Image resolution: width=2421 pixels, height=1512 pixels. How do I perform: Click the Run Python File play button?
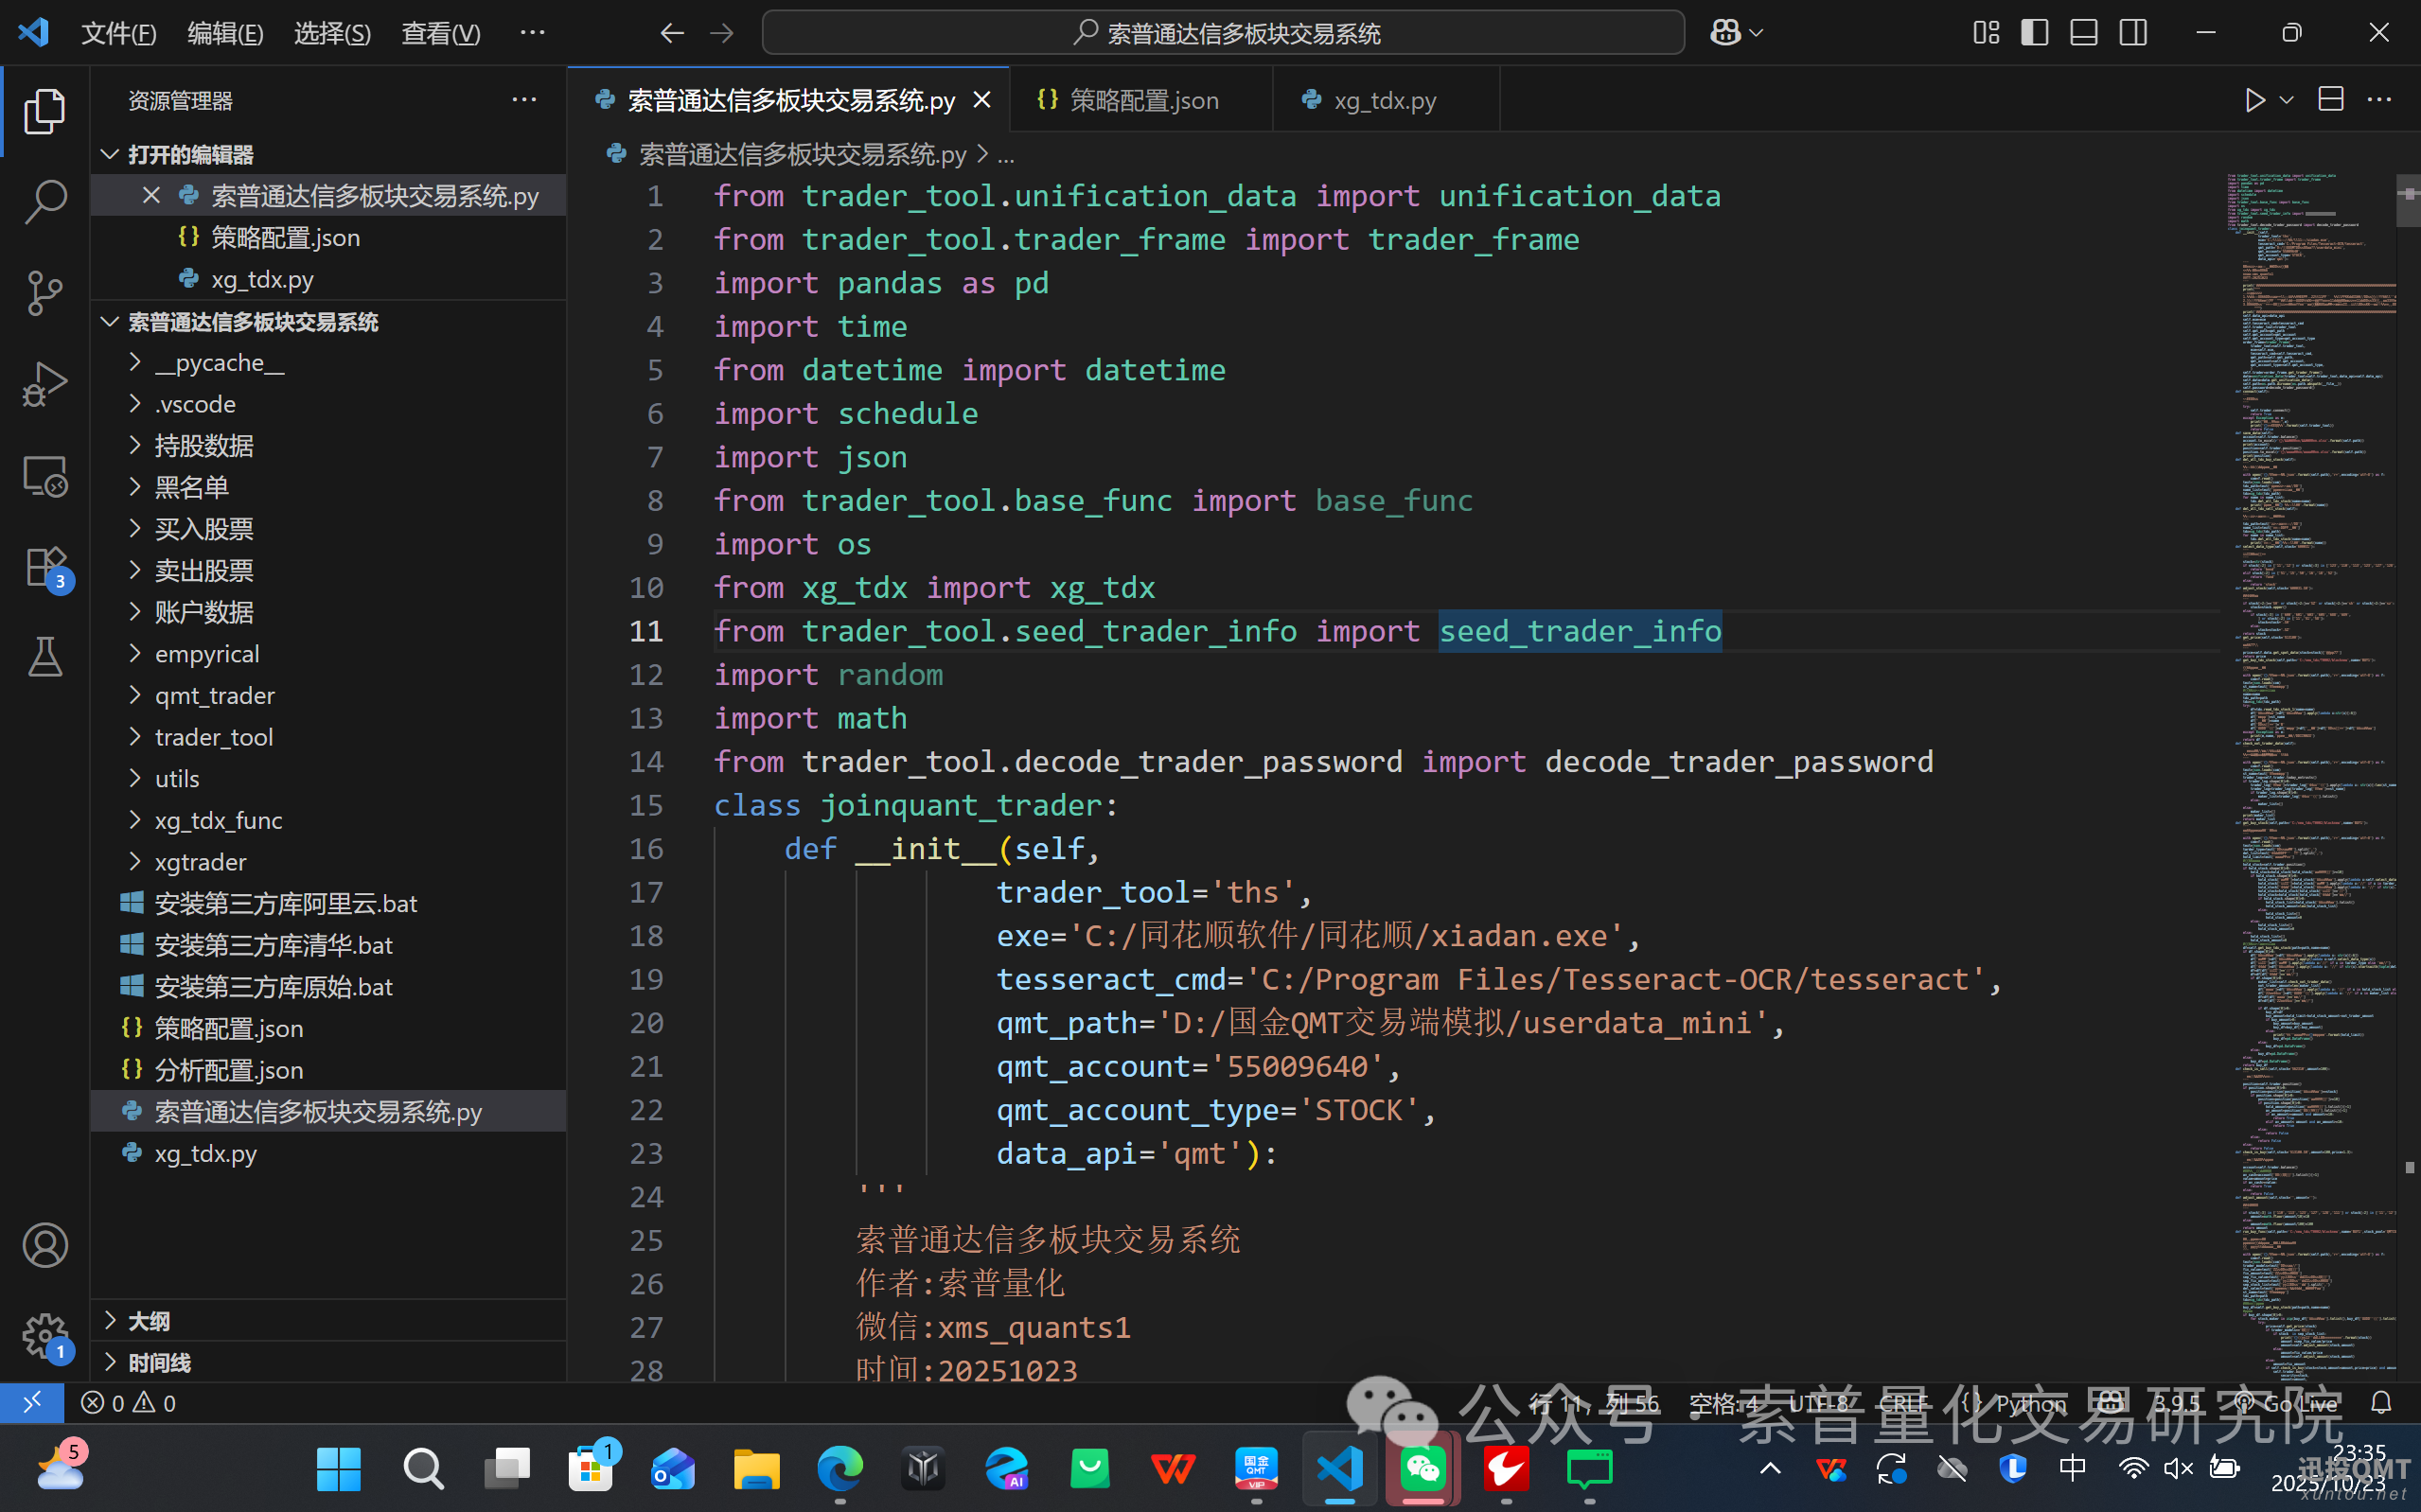2254,100
